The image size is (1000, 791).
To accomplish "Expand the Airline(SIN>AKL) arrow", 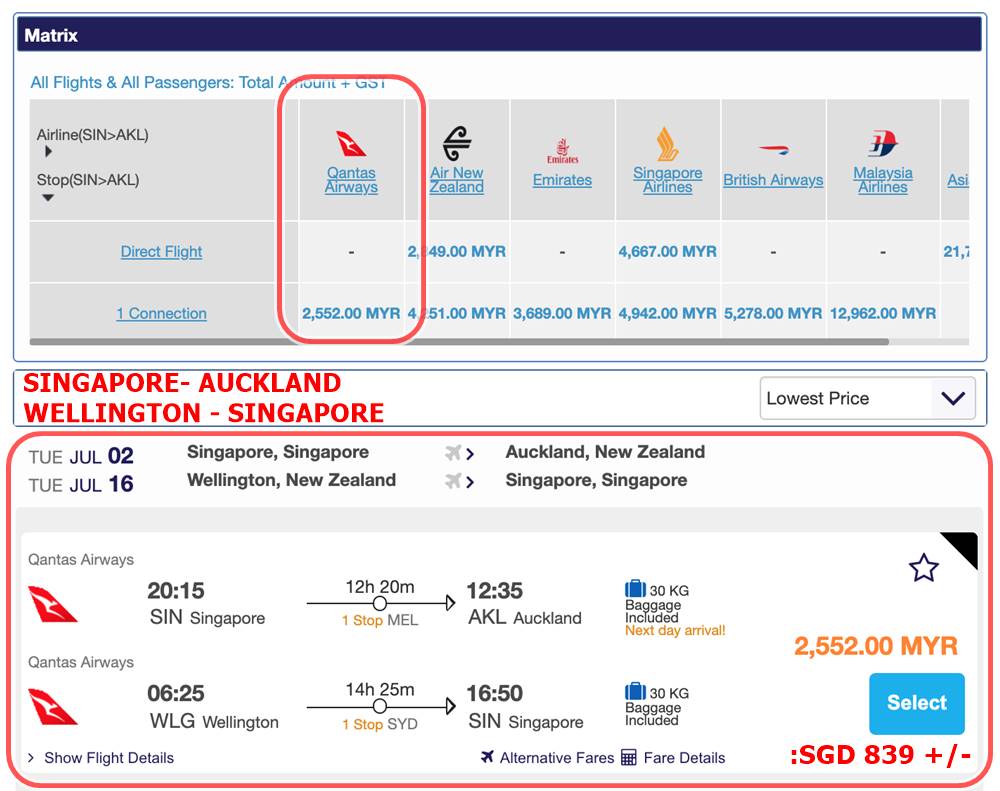I will tap(48, 152).
